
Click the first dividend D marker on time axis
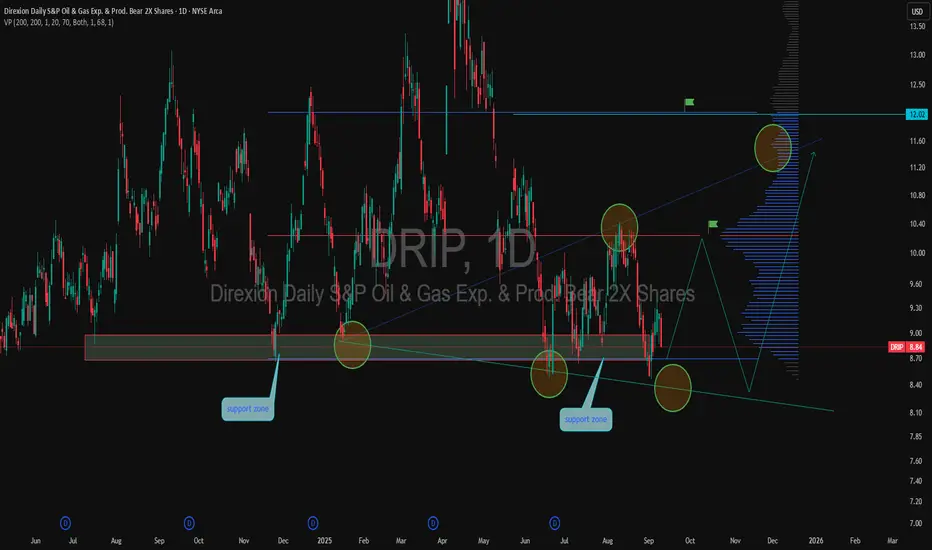tap(65, 523)
